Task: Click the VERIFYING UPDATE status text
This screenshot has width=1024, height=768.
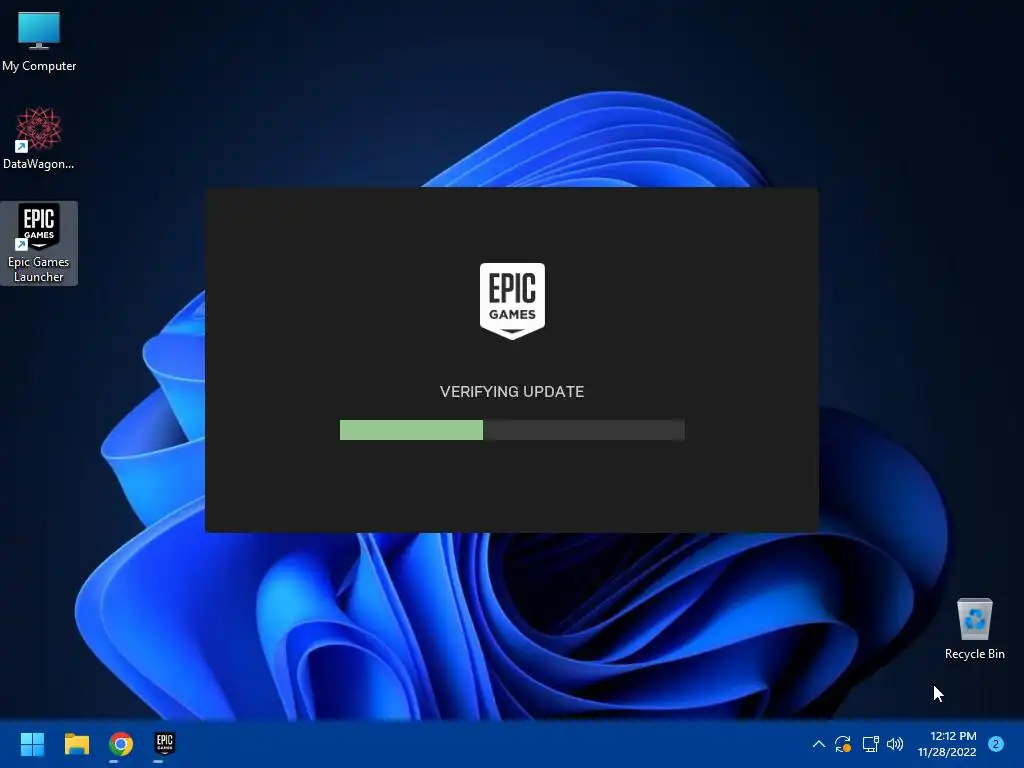Action: [512, 391]
